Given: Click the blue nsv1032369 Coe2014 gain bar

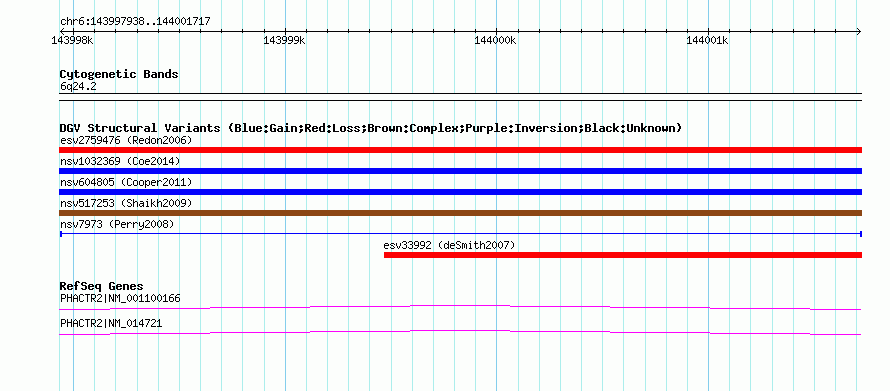Looking at the screenshot, I should (x=460, y=171).
